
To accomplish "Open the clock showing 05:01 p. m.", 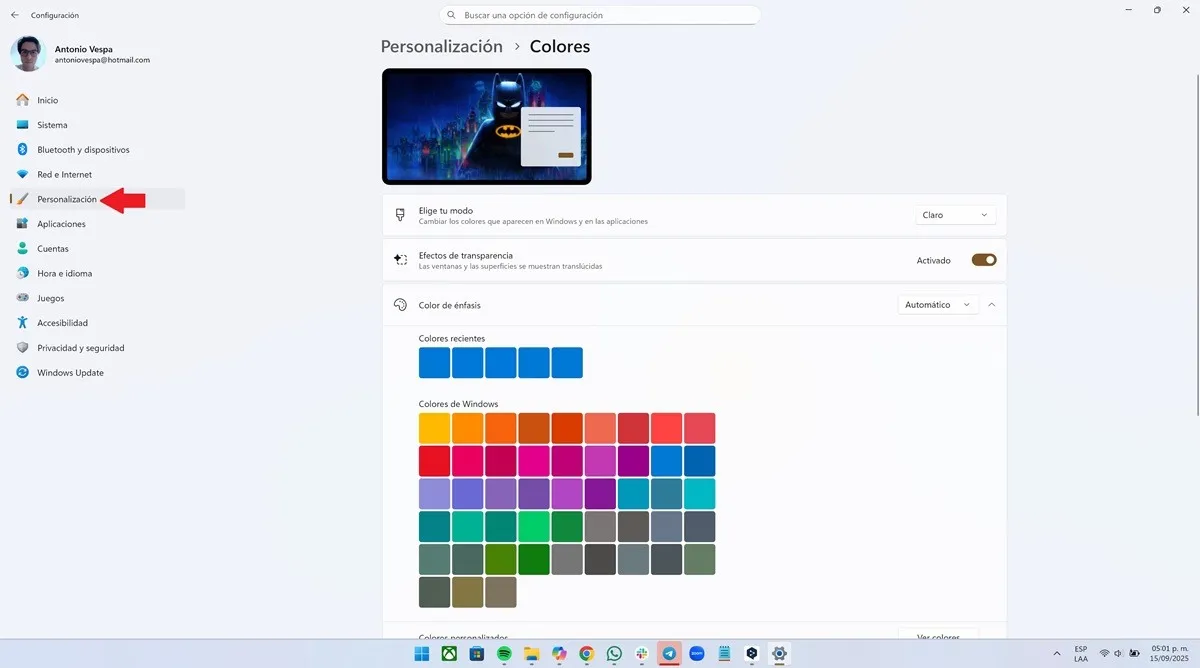I will pos(1168,654).
